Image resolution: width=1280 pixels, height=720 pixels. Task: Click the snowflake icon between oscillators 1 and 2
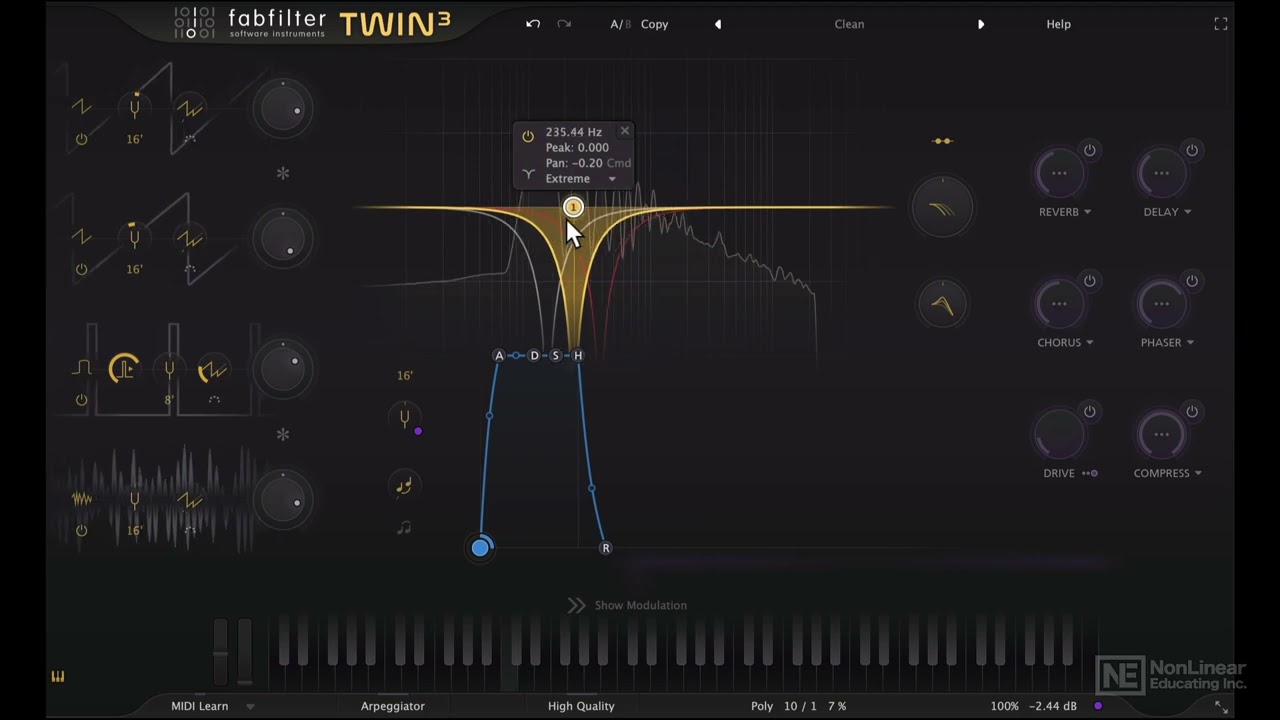point(283,174)
